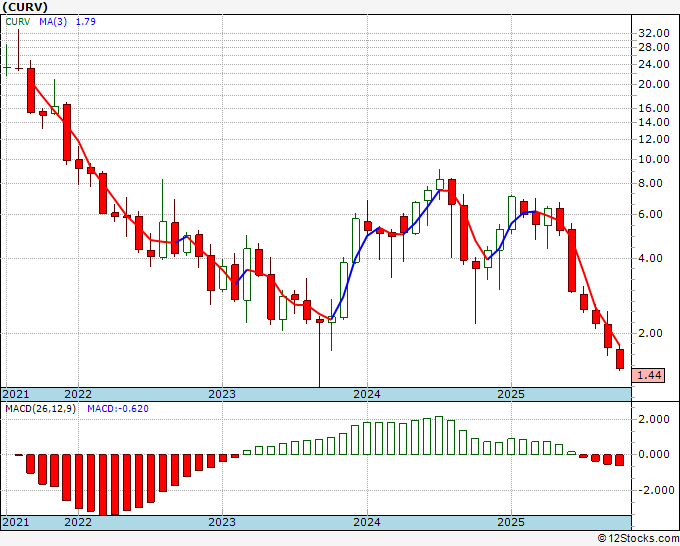Click 2025 on the MACD panel timeline
Viewport: 680px width, 546px height.
511,522
